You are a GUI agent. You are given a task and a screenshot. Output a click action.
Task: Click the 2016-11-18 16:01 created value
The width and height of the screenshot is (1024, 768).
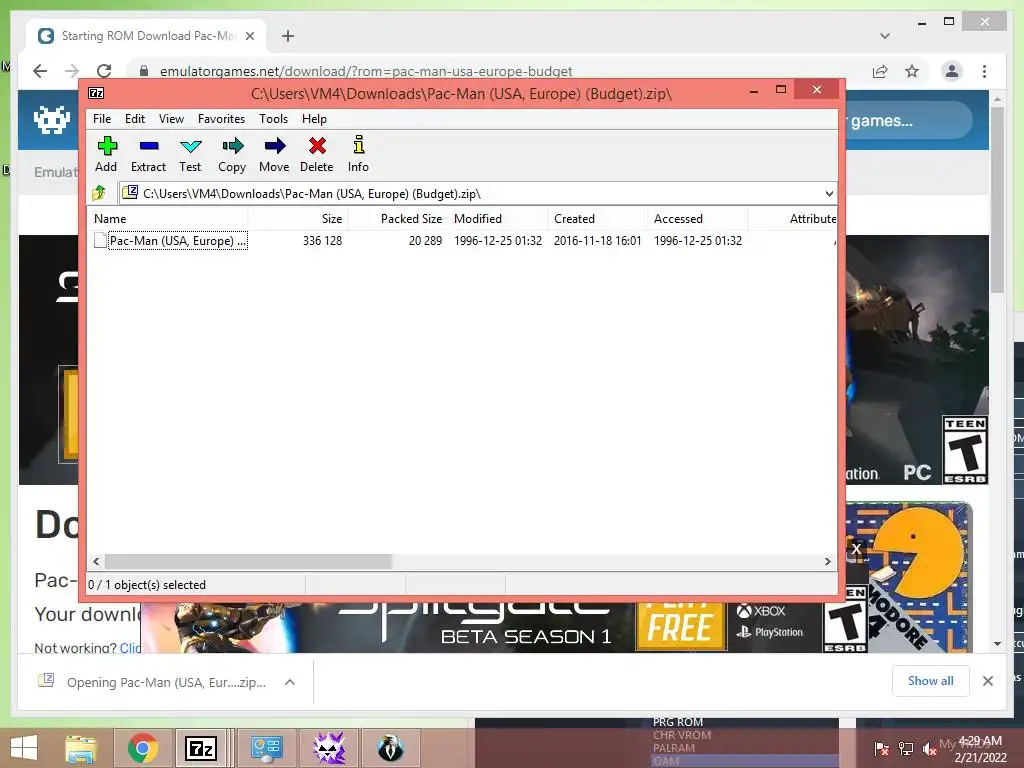point(598,240)
